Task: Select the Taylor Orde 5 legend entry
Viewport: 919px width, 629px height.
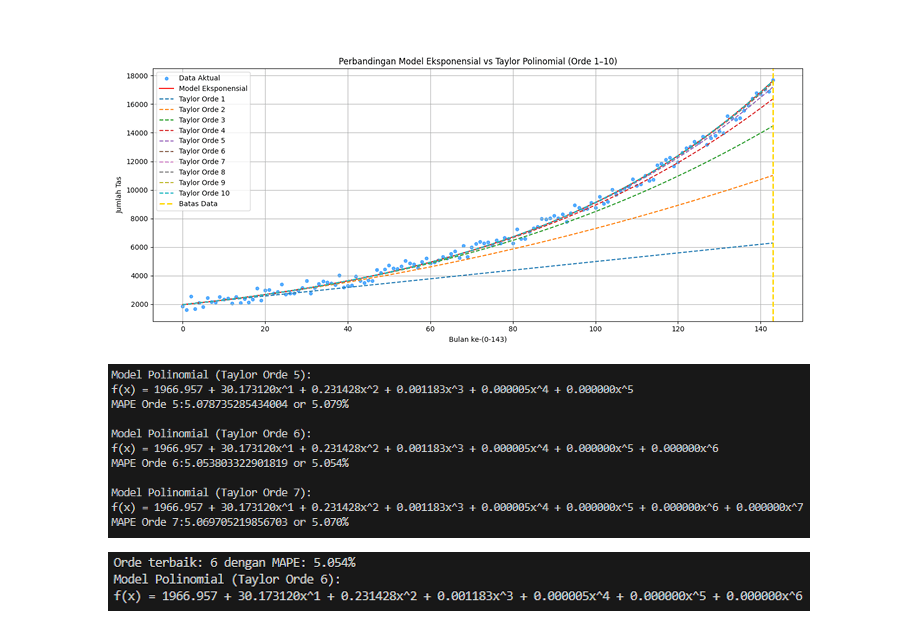Action: coord(192,141)
